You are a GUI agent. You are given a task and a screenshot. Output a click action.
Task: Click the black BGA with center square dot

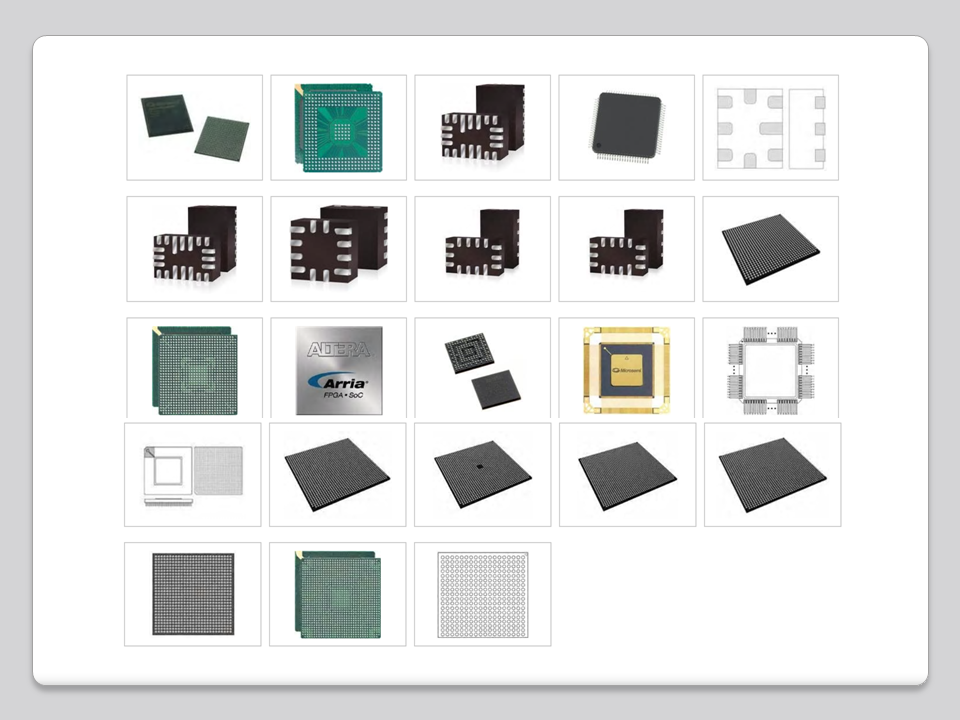482,474
